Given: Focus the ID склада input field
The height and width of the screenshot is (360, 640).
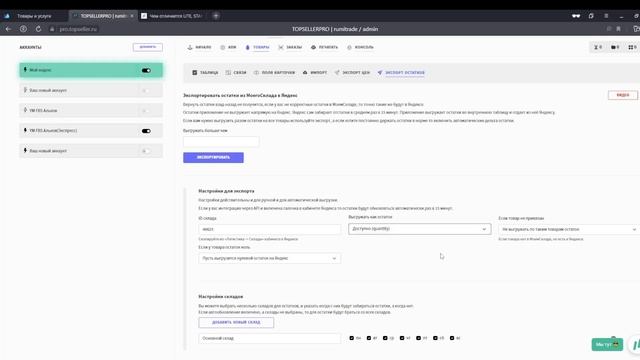Looking at the screenshot, I should 269,229.
